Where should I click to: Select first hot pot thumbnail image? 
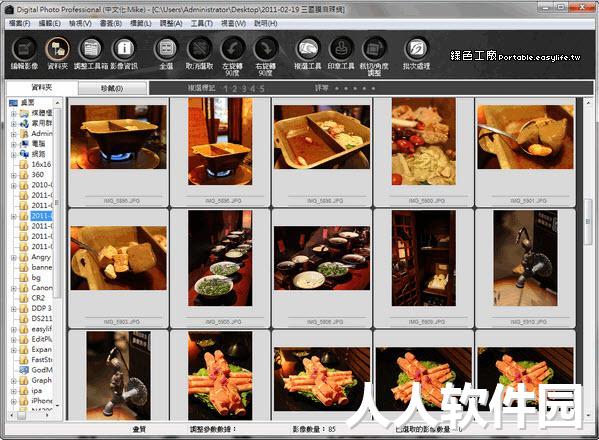pyautogui.click(x=118, y=137)
